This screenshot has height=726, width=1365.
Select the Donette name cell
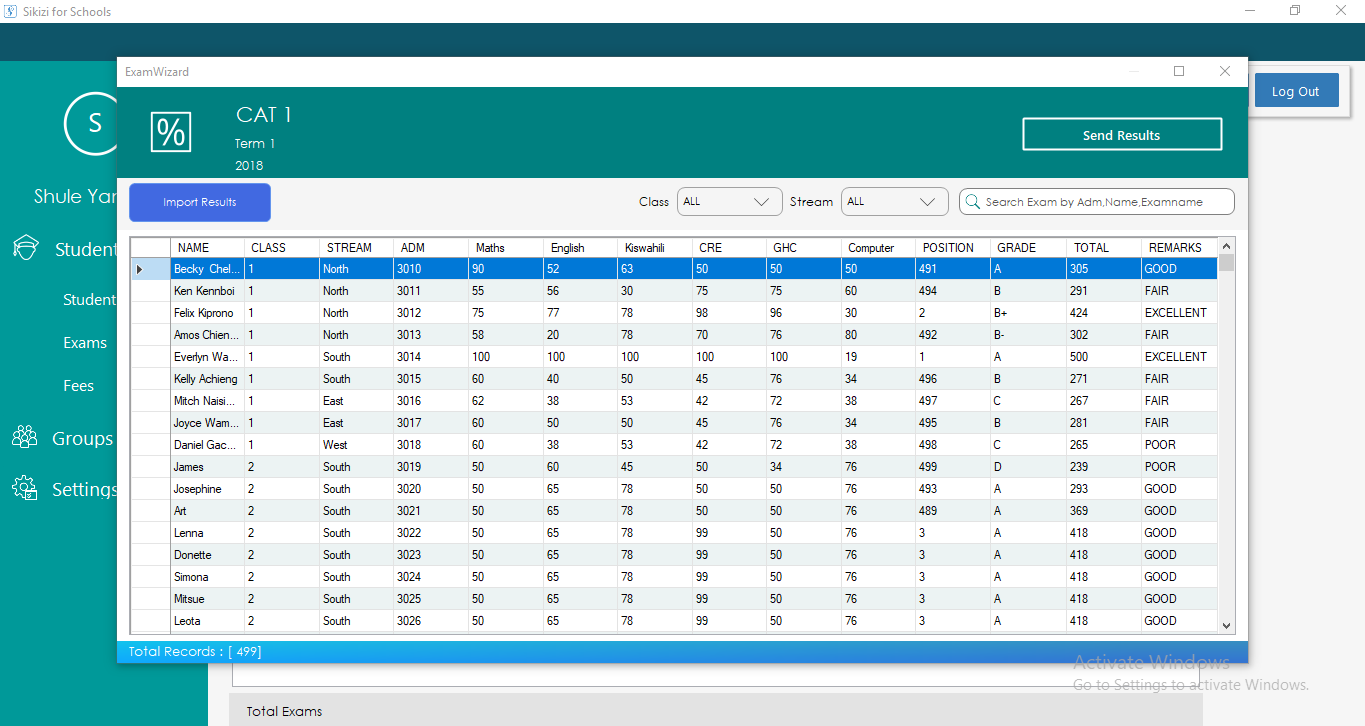(x=207, y=555)
